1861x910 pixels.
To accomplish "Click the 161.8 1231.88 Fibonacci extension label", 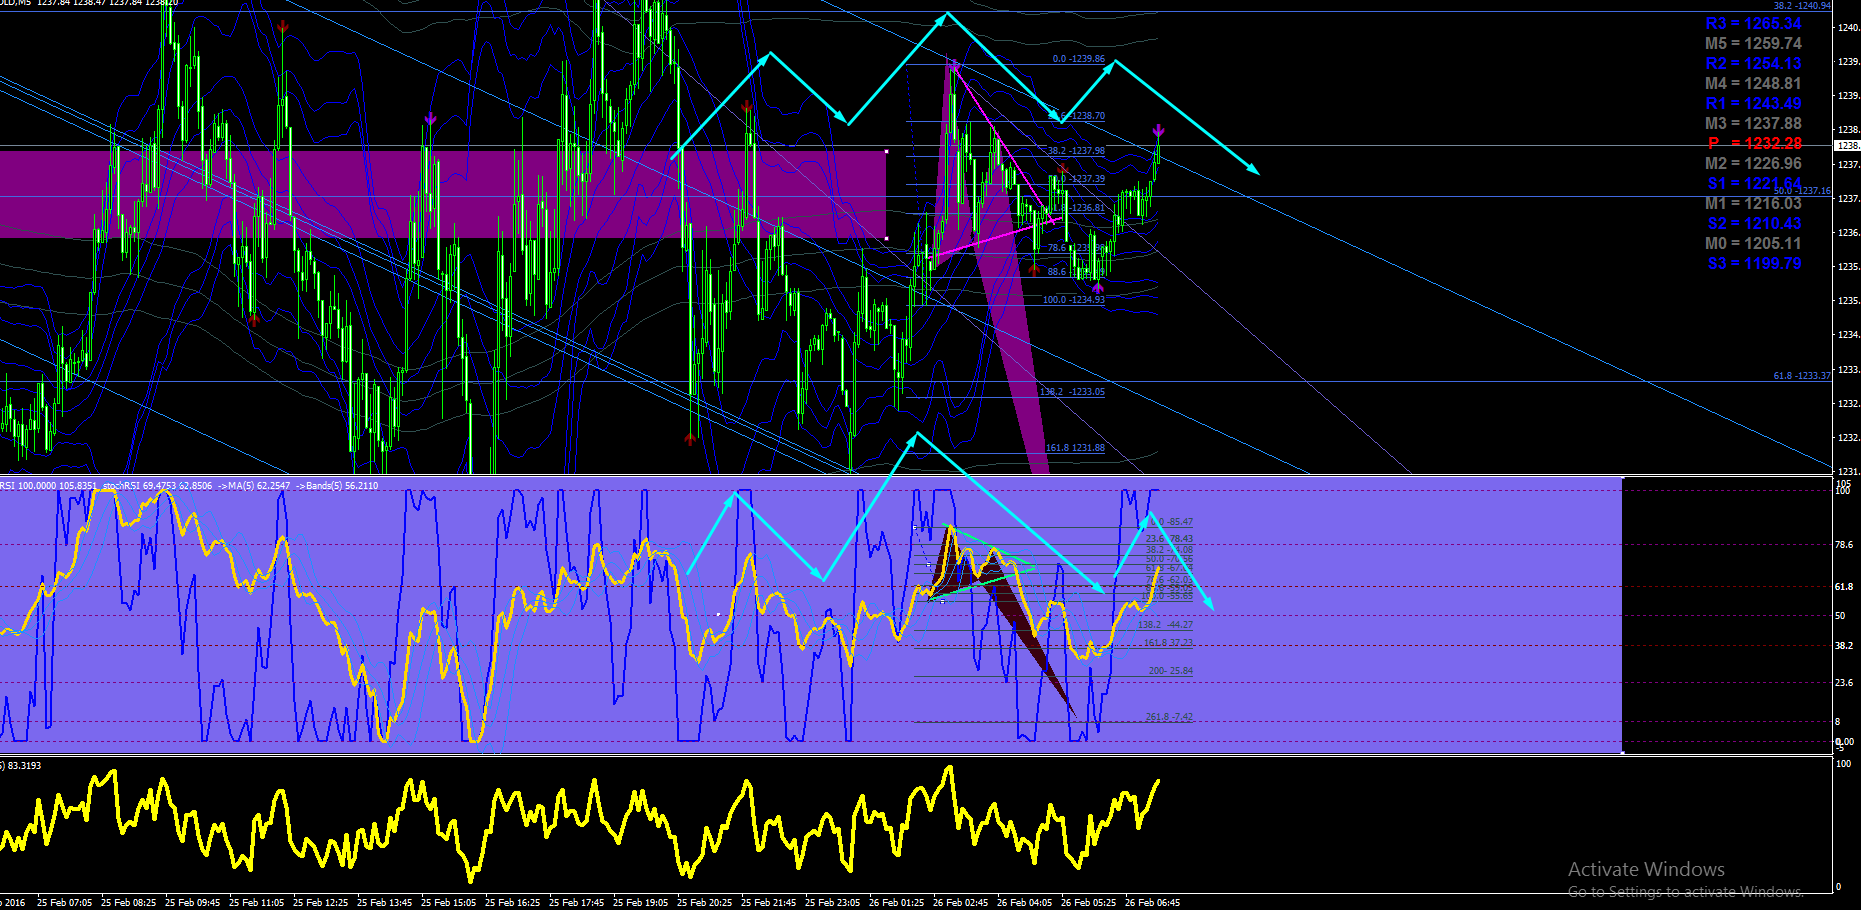I will 1075,448.
